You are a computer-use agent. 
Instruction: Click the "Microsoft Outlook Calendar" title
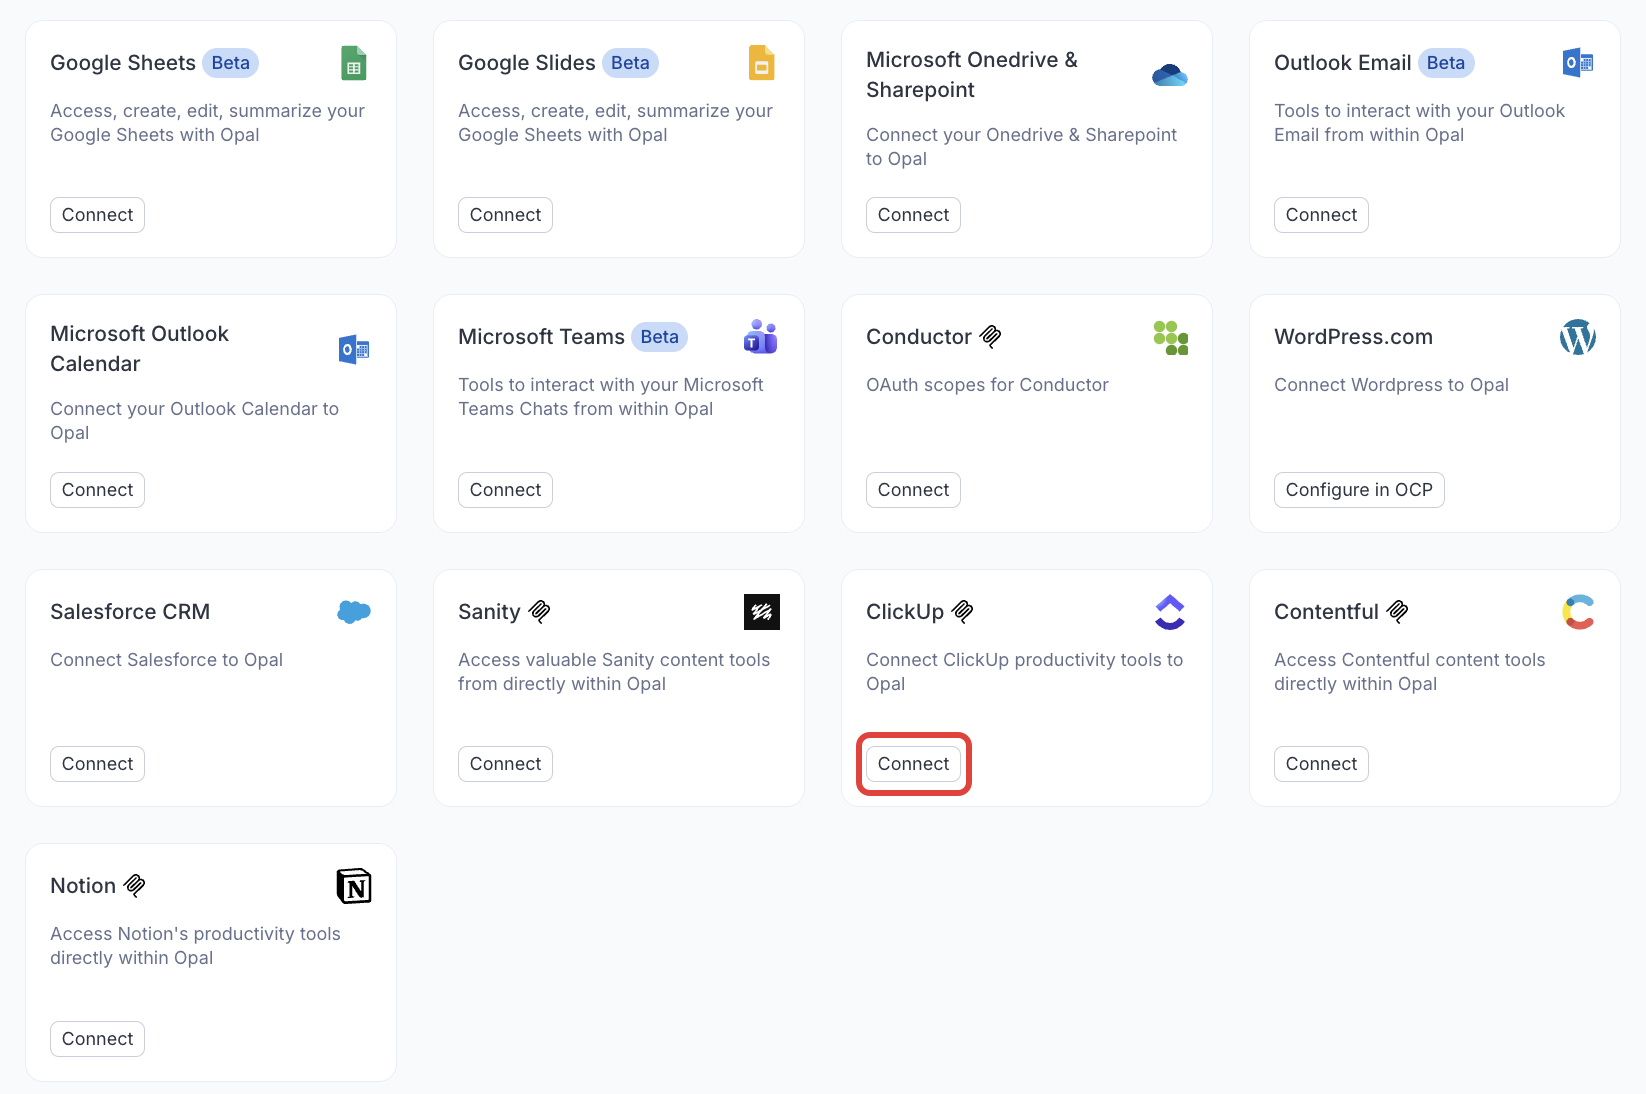140,349
